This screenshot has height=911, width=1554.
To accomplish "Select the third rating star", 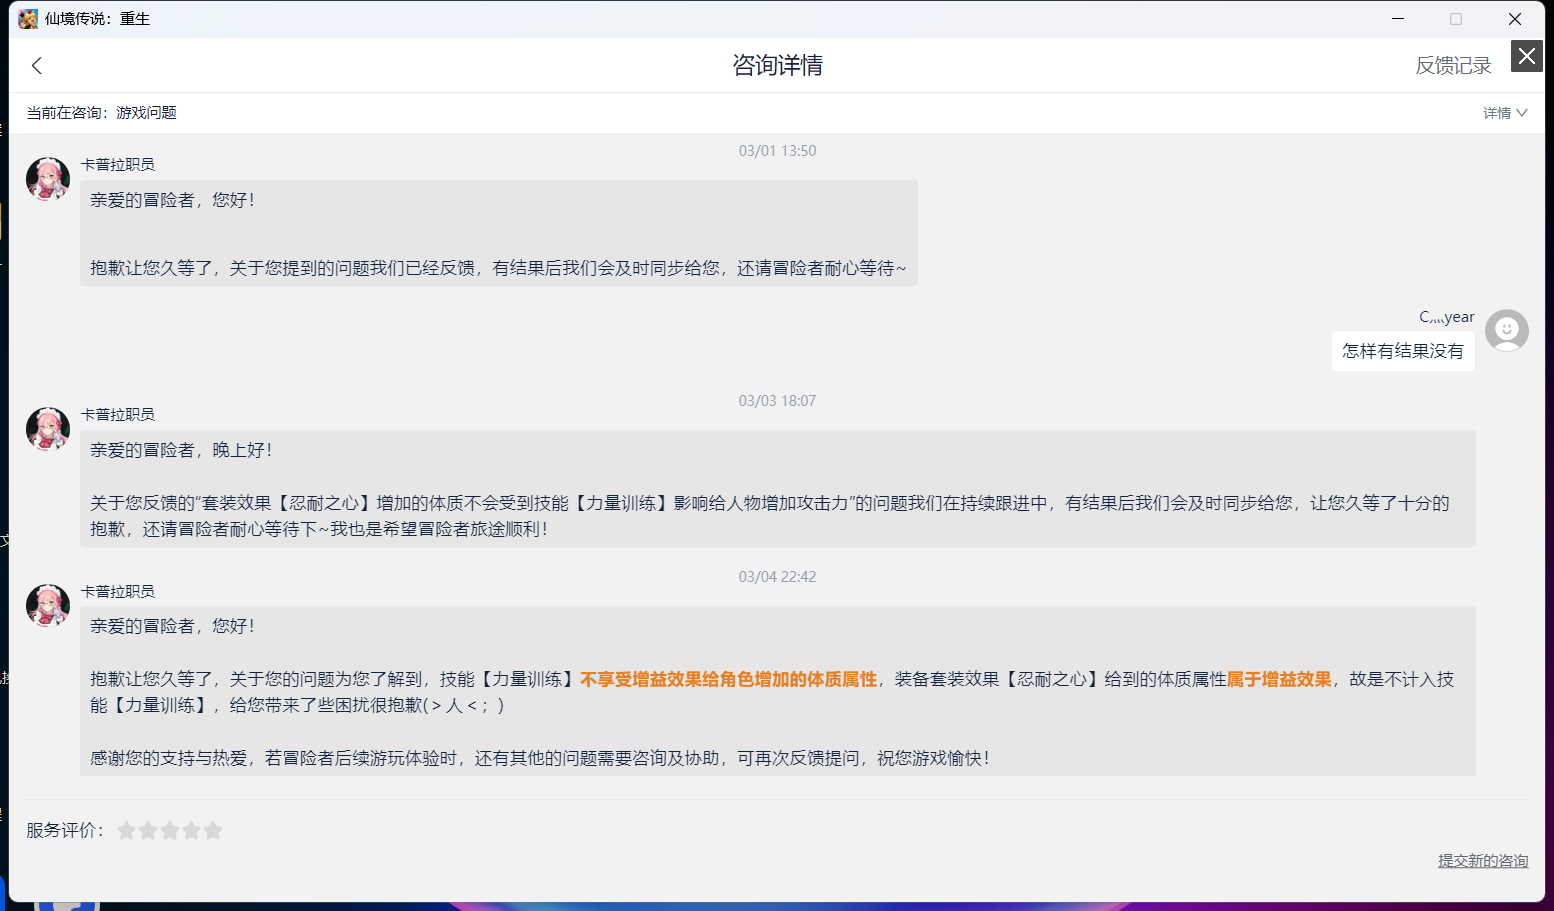I will (170, 830).
